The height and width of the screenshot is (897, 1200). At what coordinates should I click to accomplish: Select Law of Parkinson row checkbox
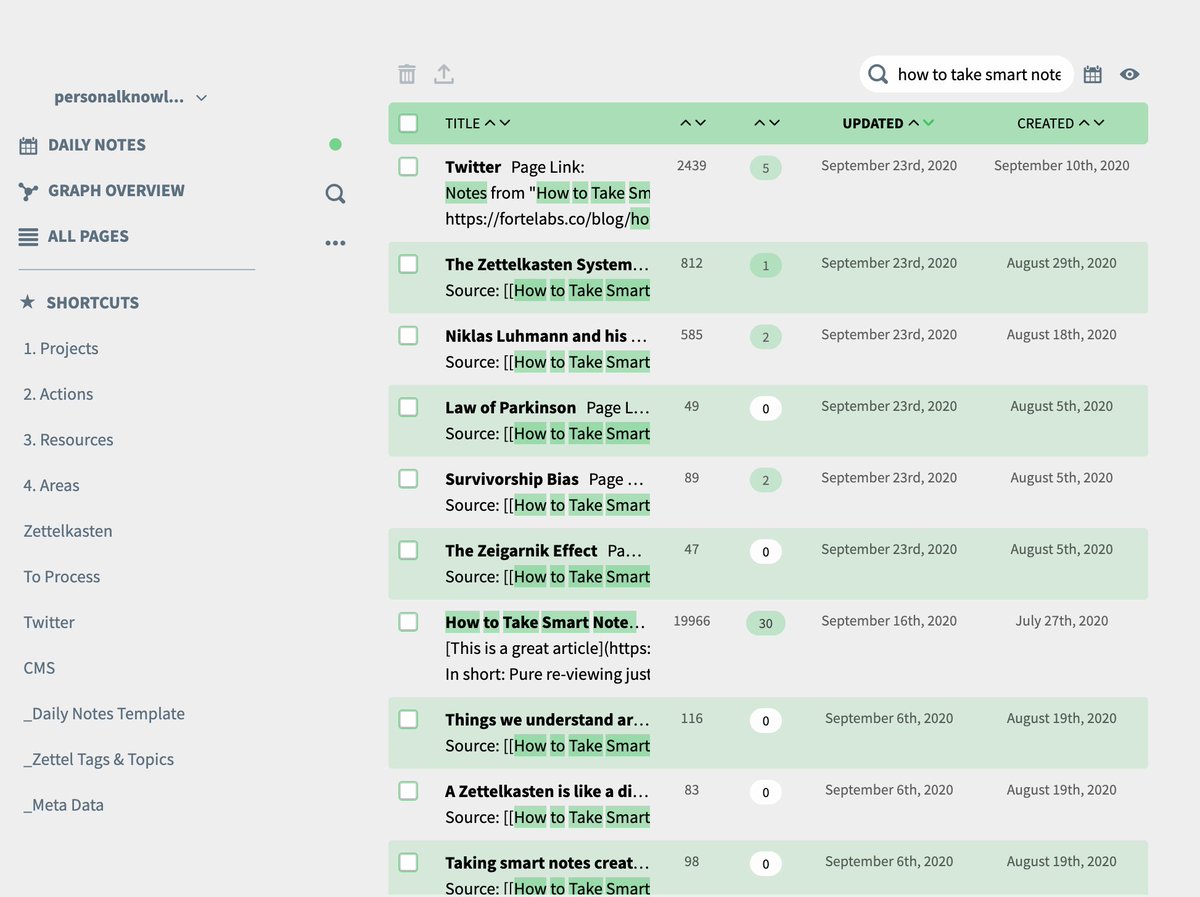point(408,407)
